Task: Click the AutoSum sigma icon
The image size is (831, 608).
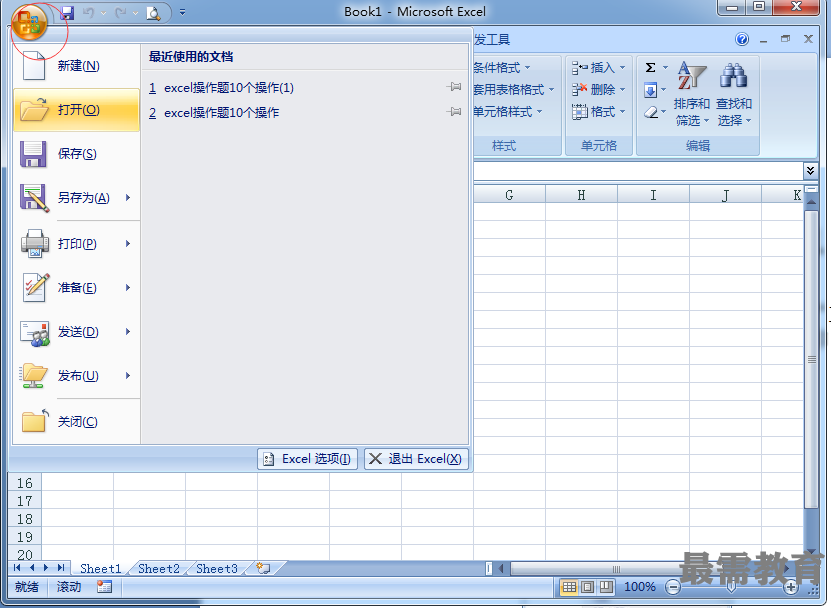Action: coord(650,68)
